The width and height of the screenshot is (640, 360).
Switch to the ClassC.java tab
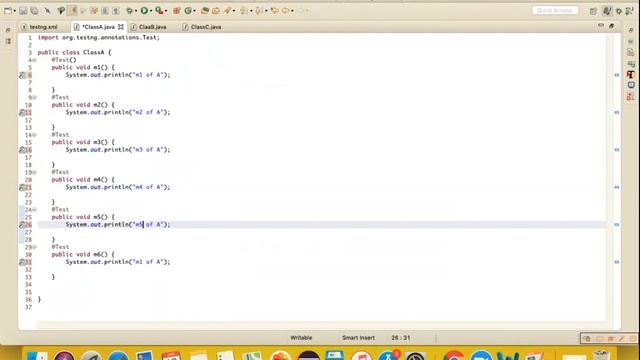click(x=202, y=27)
